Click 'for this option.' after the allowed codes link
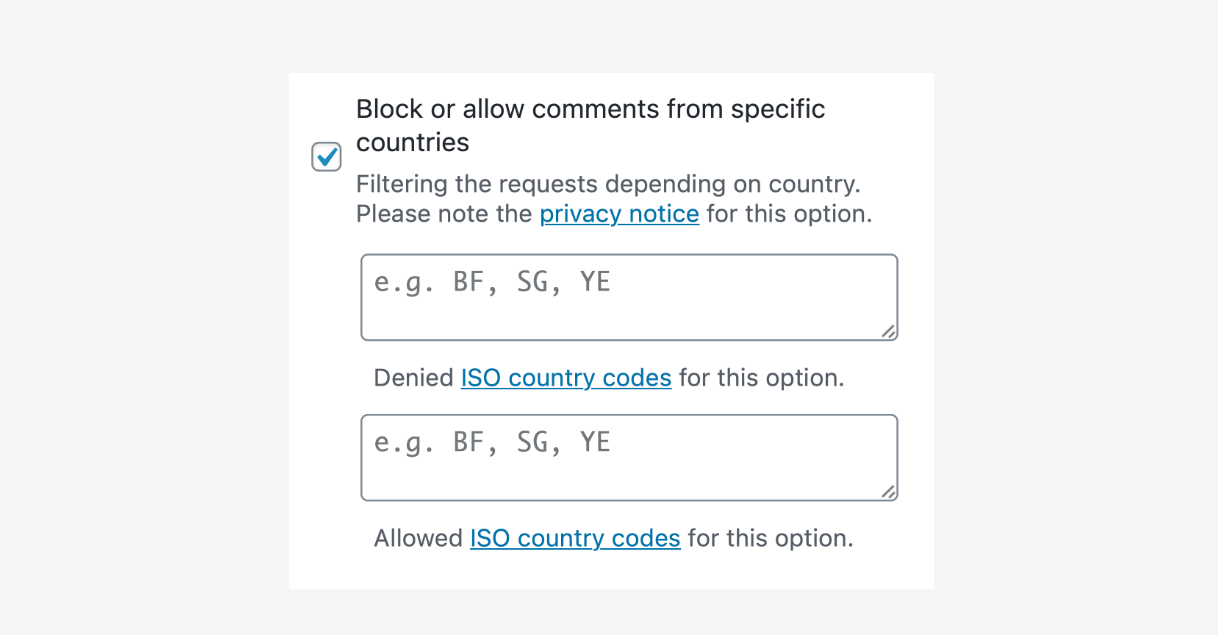 coord(771,538)
